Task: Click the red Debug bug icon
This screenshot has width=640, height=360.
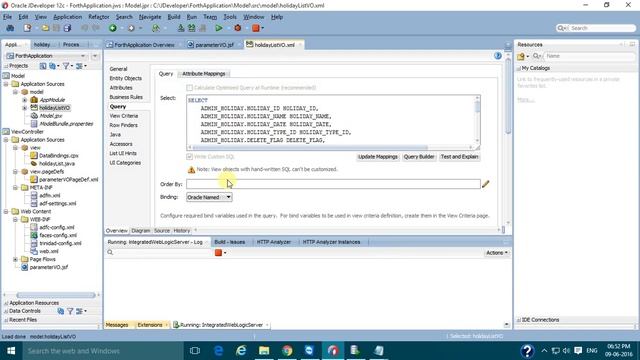Action: [238, 28]
